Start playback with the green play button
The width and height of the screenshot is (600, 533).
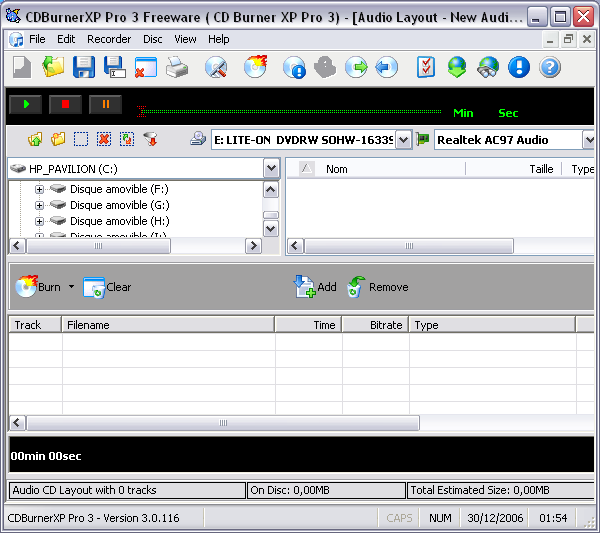point(26,104)
